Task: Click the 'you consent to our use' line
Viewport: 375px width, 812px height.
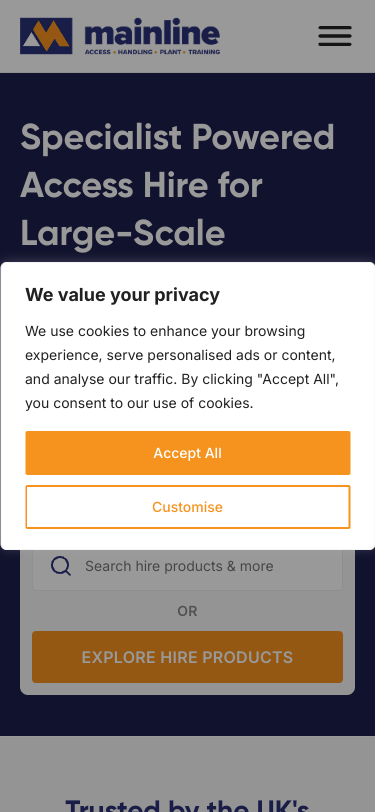Action: [139, 403]
